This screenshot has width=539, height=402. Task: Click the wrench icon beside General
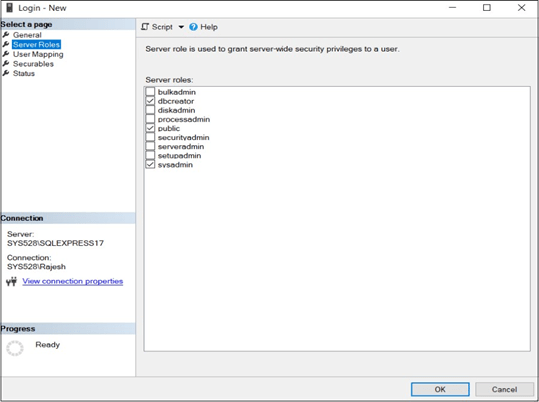pos(6,35)
